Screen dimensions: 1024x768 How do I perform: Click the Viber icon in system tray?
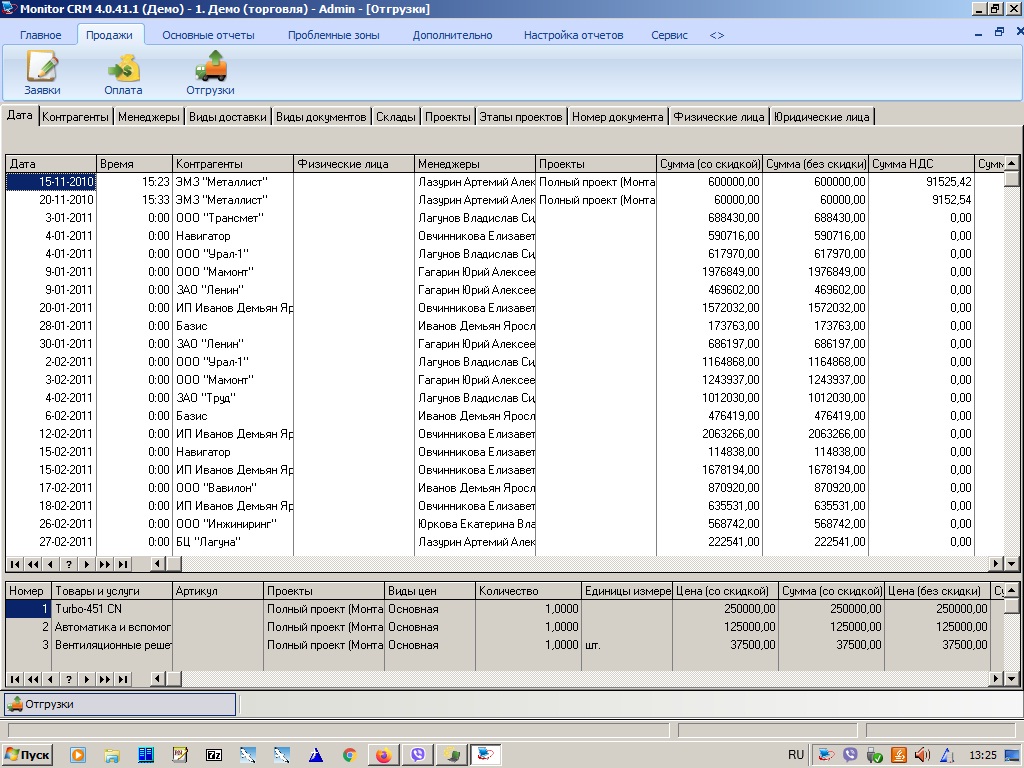point(850,755)
